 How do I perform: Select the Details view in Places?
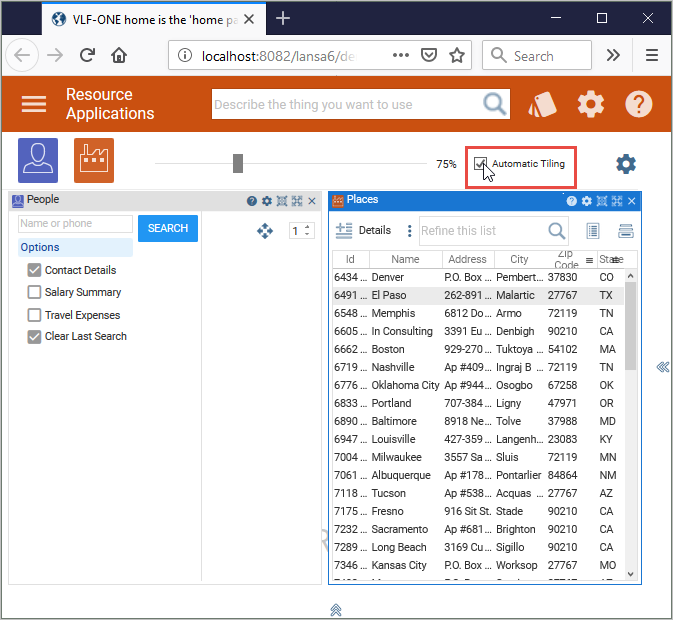coord(364,230)
